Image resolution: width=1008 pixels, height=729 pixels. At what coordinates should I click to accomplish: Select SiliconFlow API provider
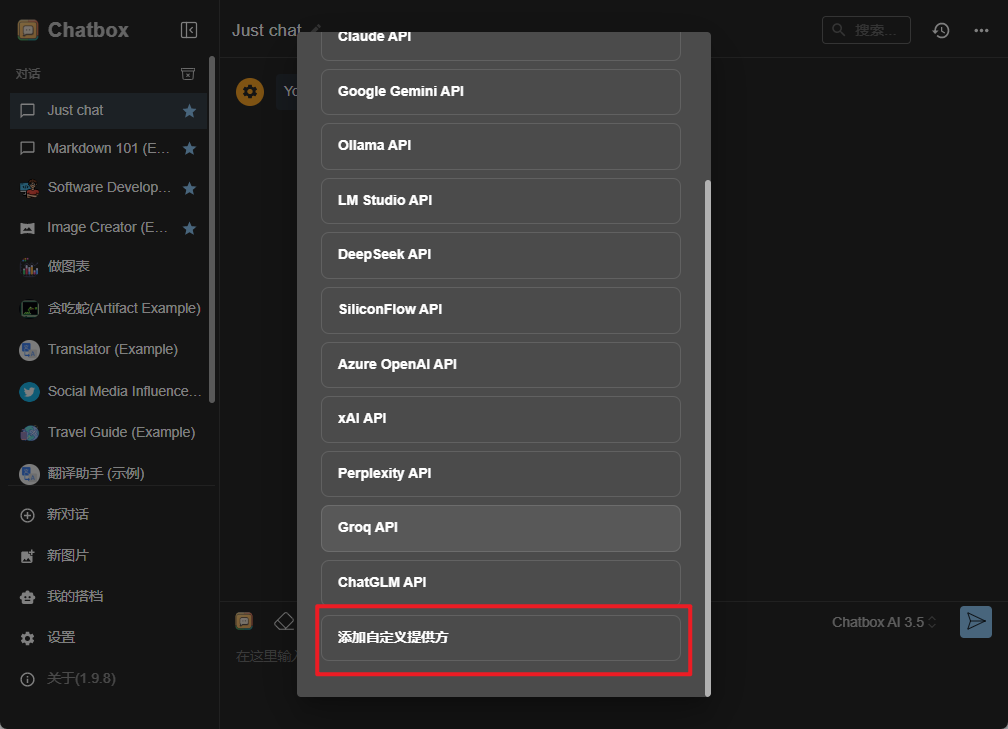point(501,310)
